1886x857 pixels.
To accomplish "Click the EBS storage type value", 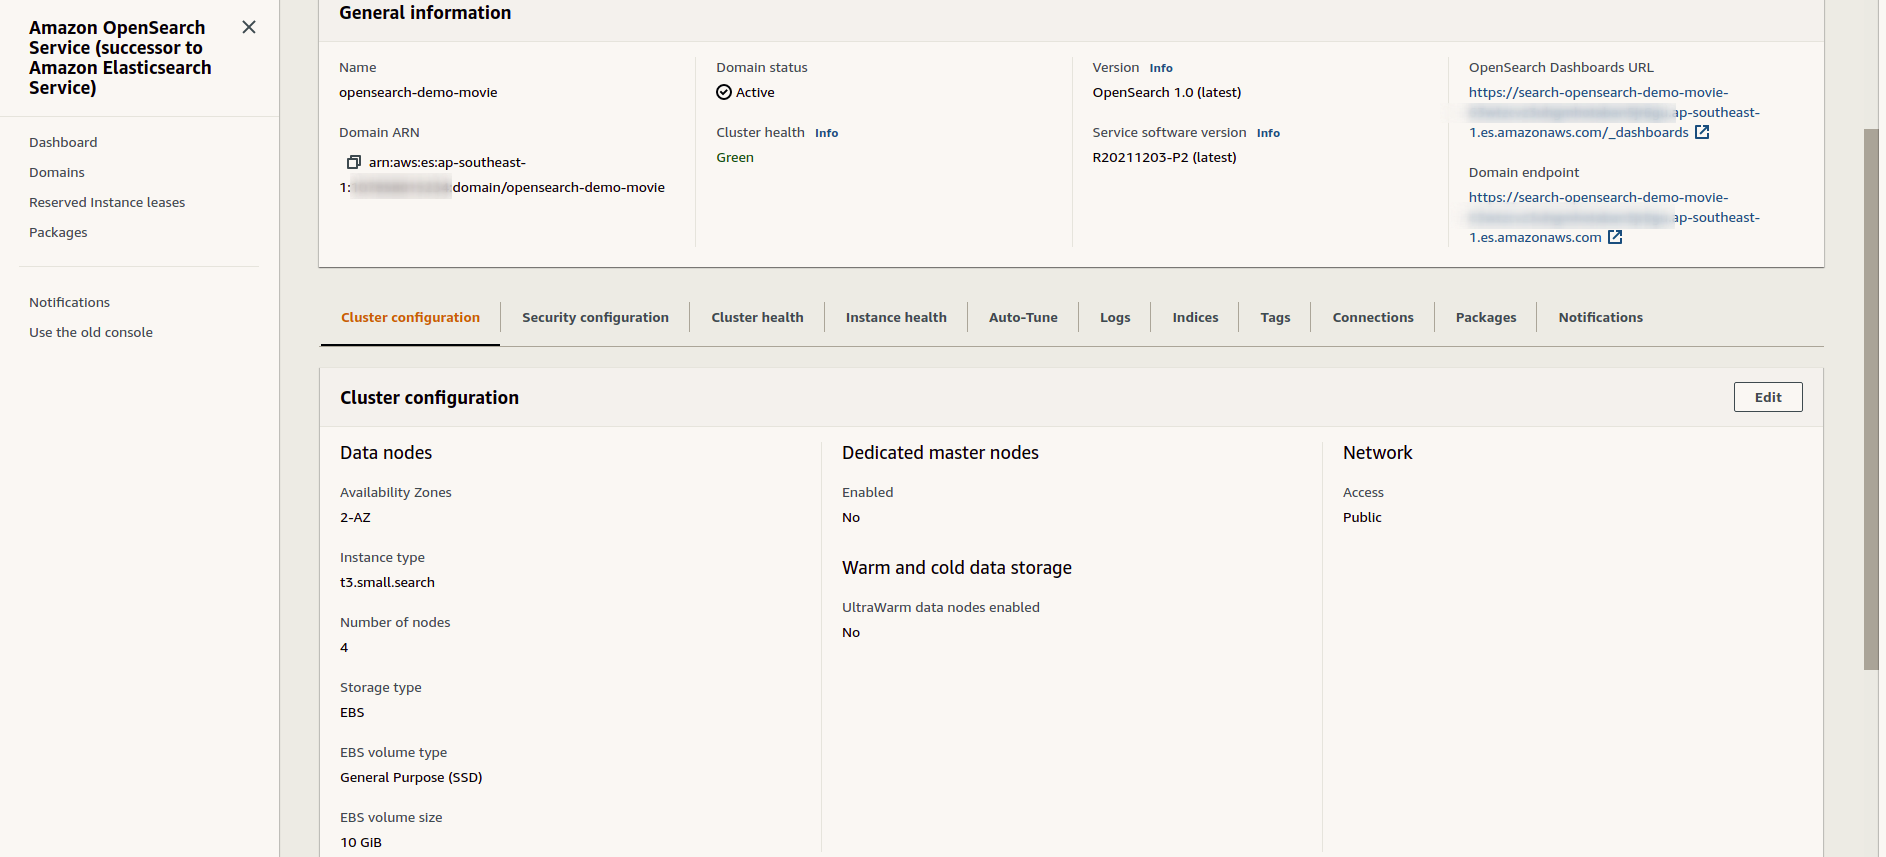I will coord(352,712).
